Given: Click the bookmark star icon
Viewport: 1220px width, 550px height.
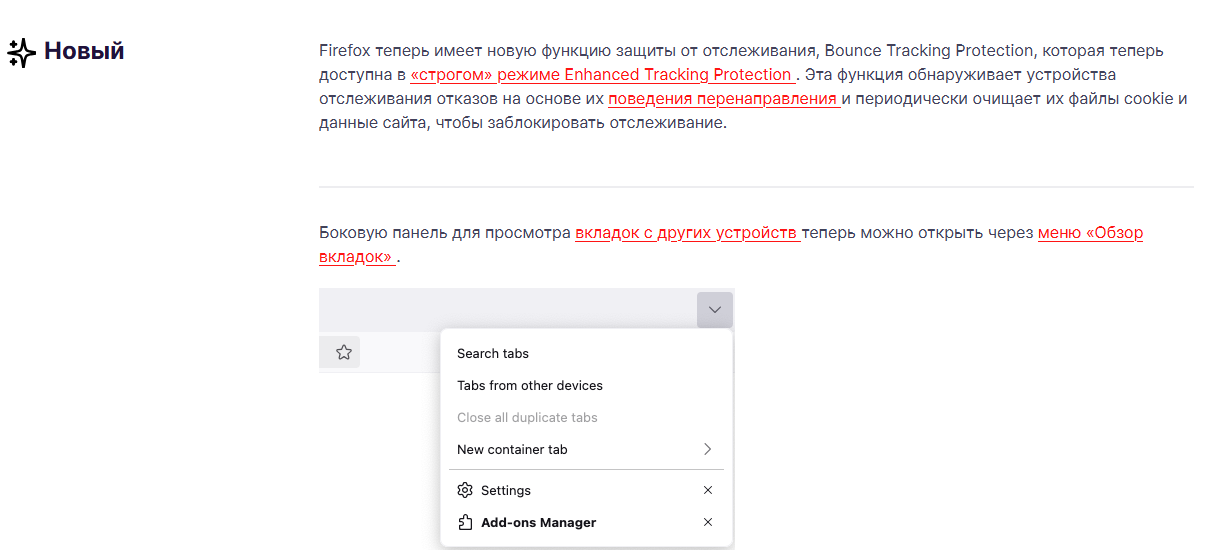Looking at the screenshot, I should click(x=344, y=352).
